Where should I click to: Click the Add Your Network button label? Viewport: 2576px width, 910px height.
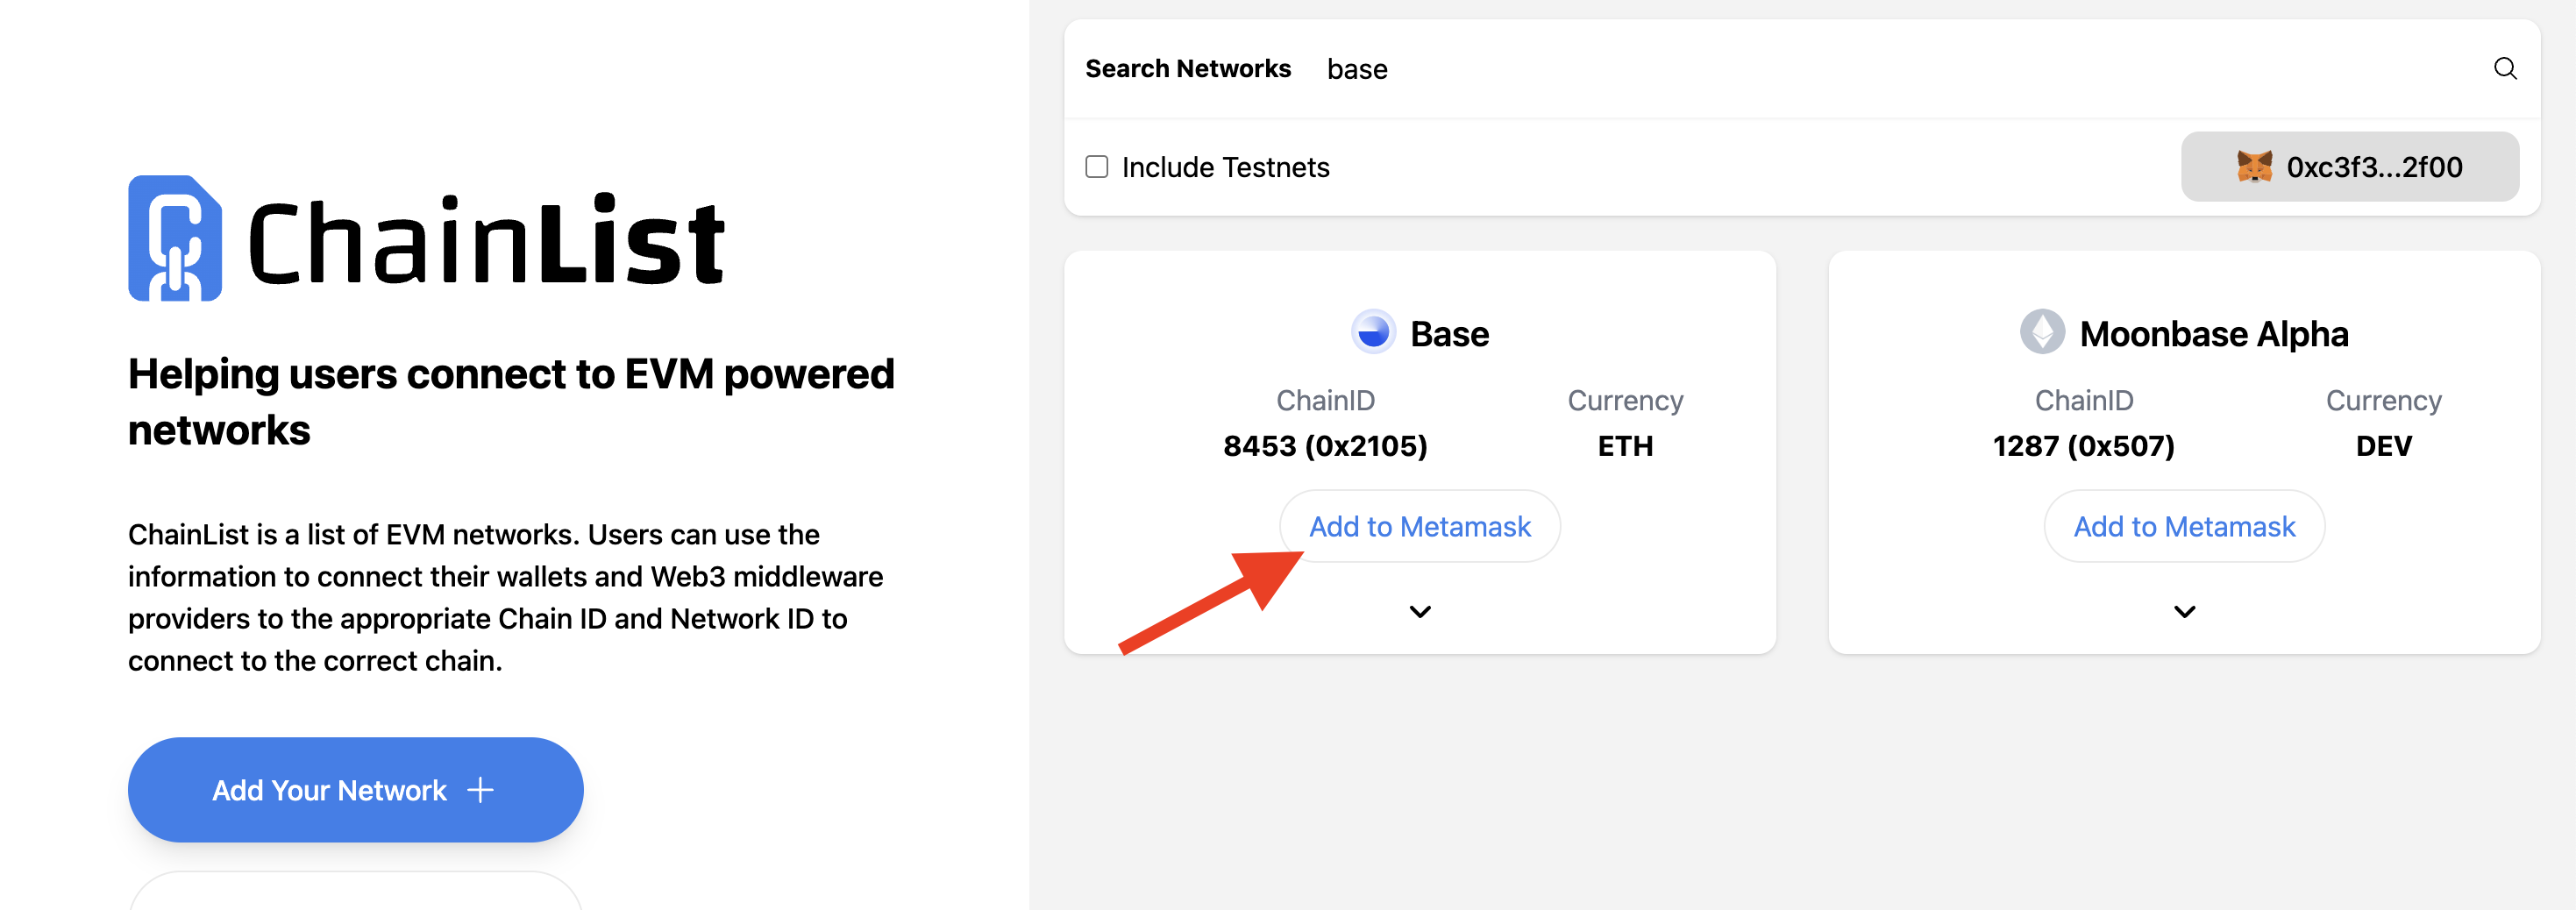329,790
